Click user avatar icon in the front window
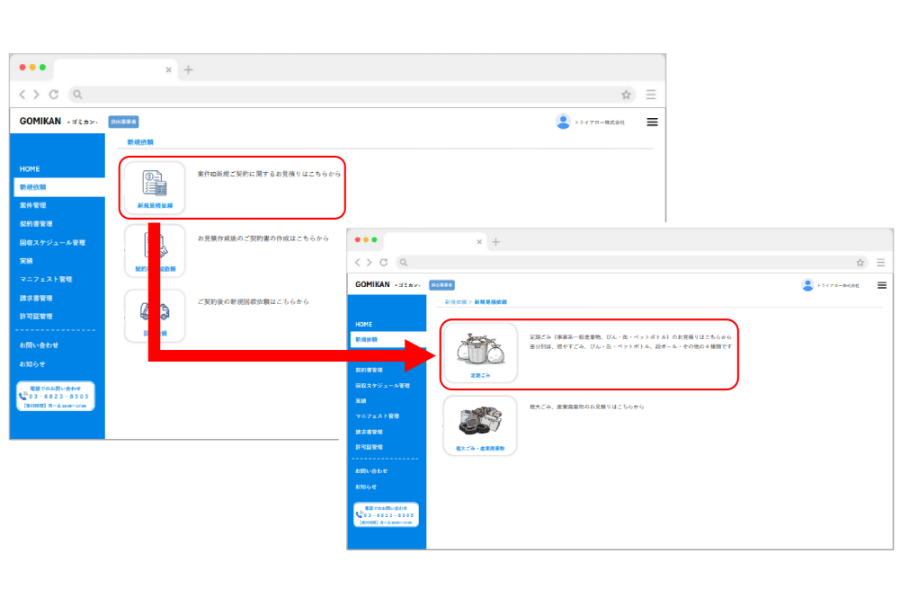This screenshot has width=900, height=600. (808, 285)
